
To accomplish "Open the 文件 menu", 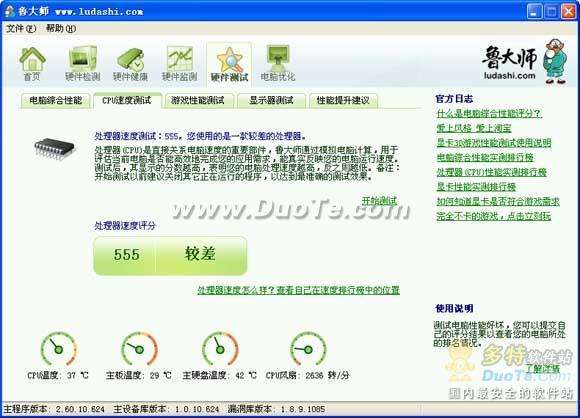I will point(21,28).
